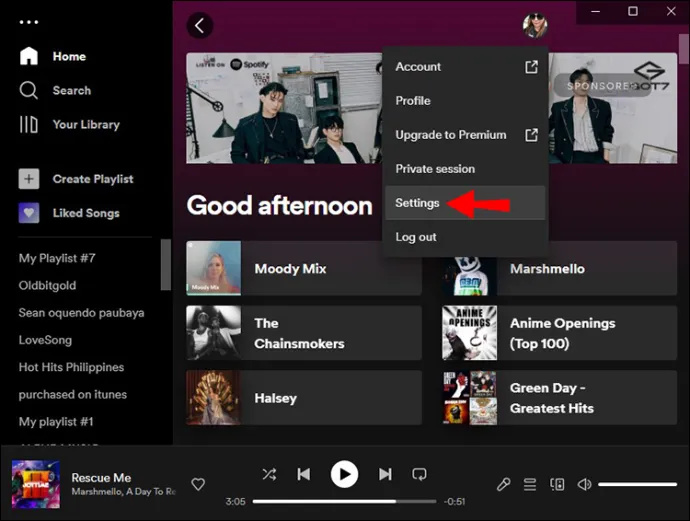Click the song progress bar
This screenshot has height=521, width=690.
point(344,501)
